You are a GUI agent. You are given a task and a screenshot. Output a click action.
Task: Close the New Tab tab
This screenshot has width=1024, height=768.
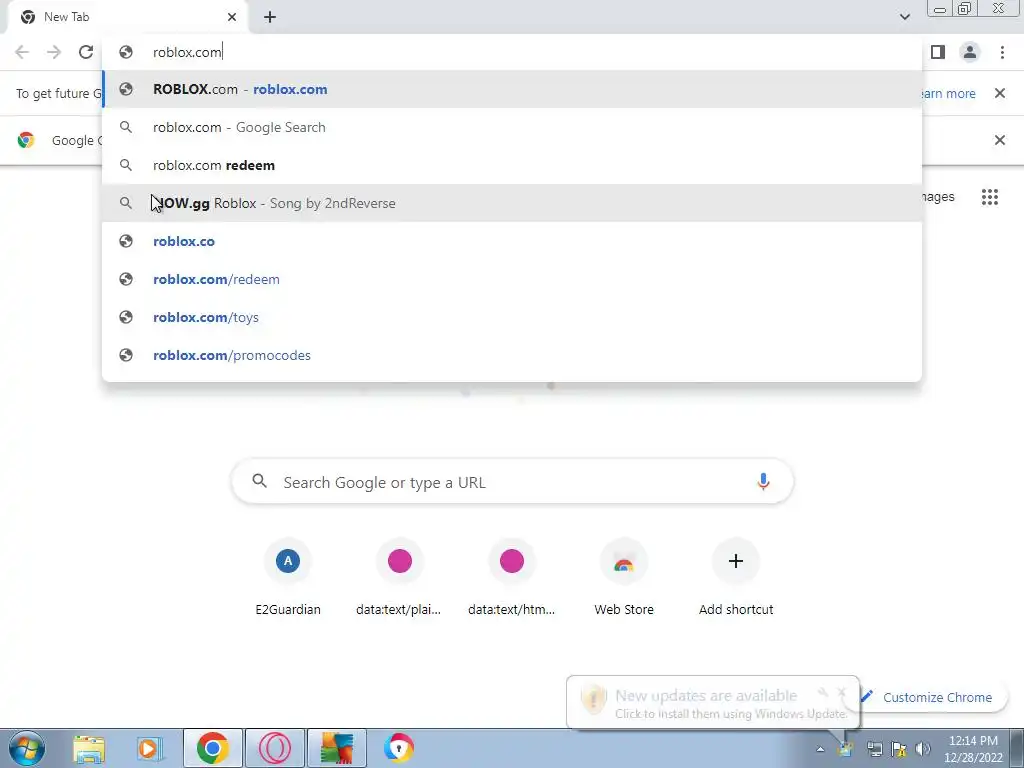pos(232,17)
